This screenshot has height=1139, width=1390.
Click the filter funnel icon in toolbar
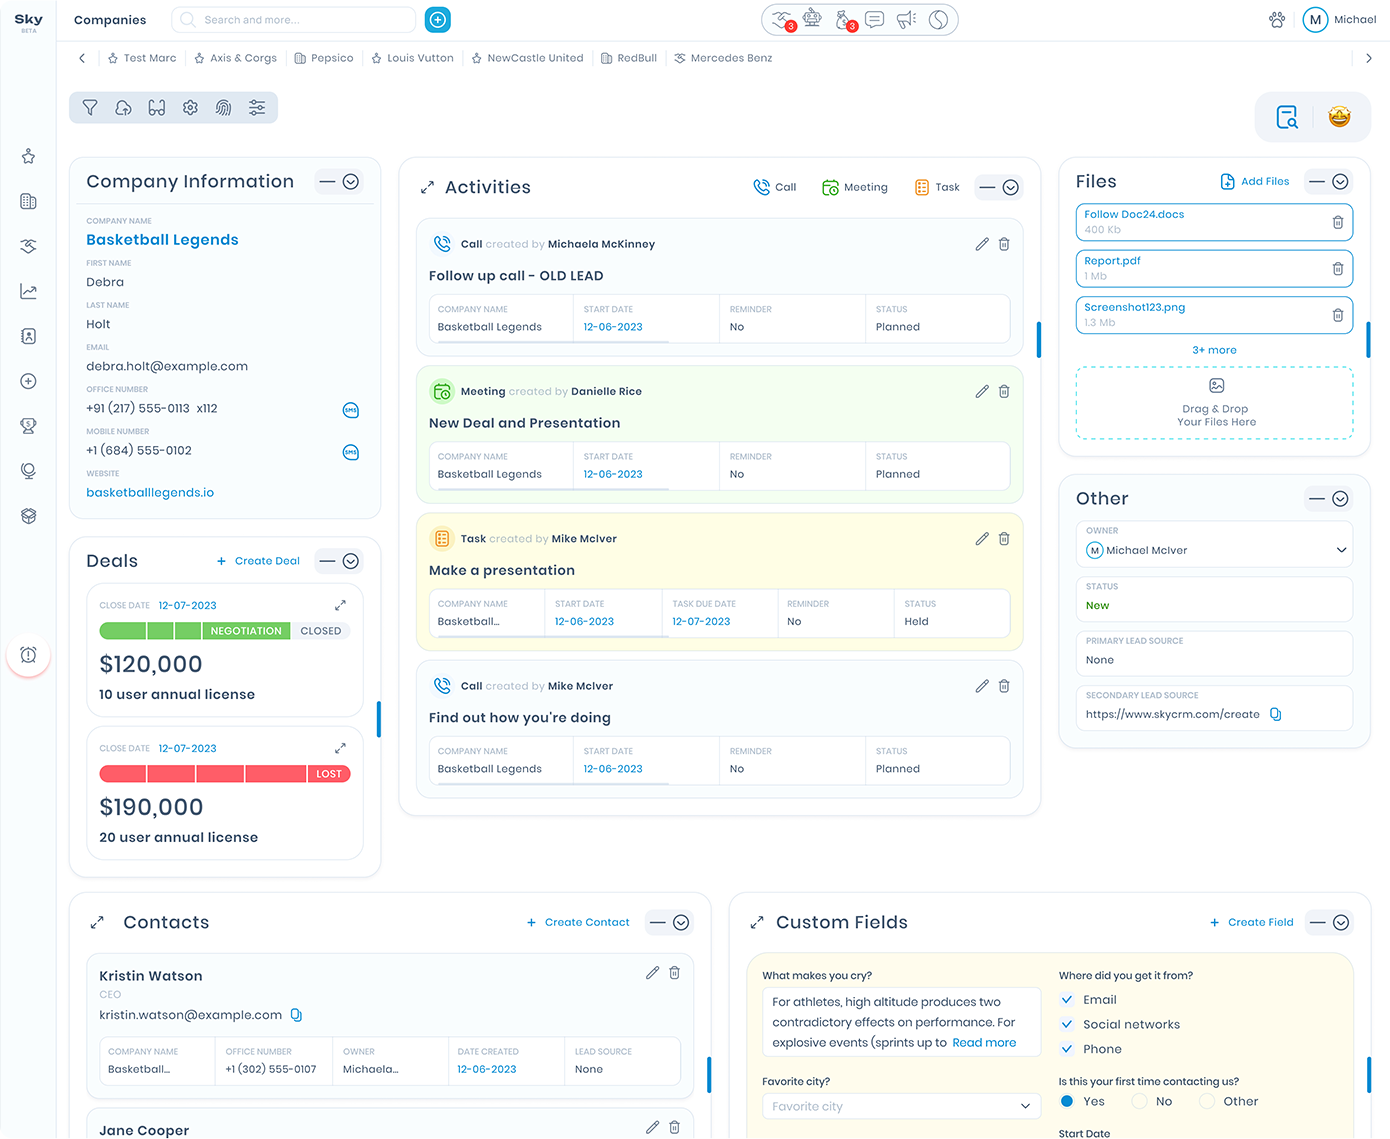point(90,108)
